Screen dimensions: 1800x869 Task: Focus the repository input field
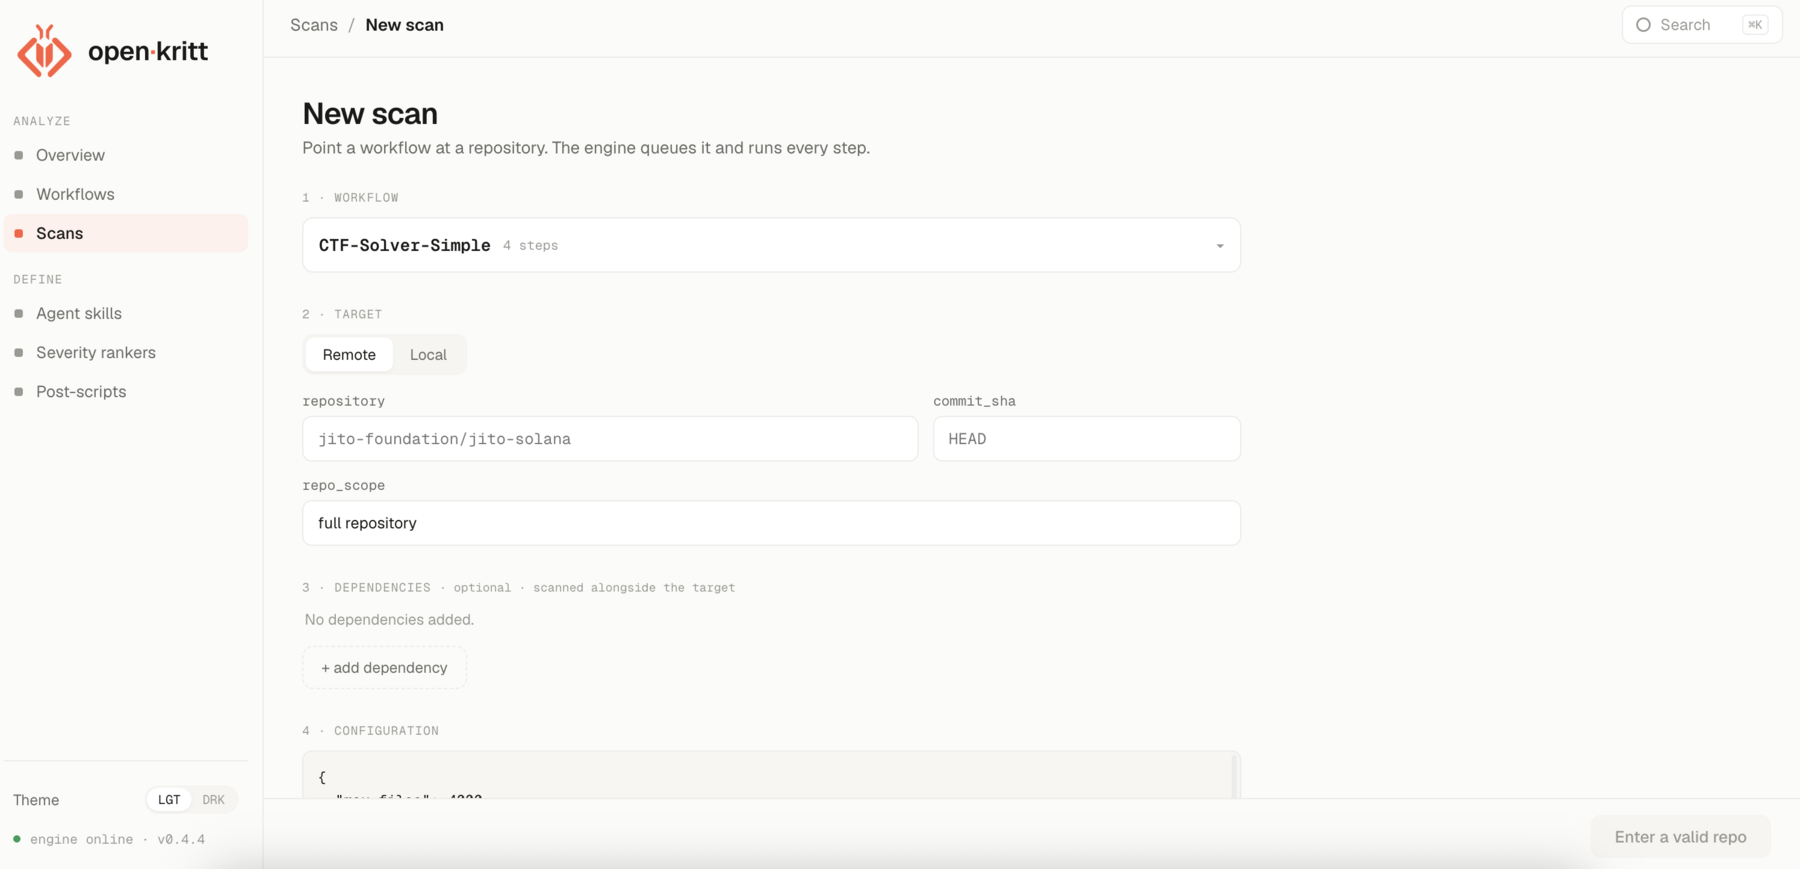[x=610, y=439]
